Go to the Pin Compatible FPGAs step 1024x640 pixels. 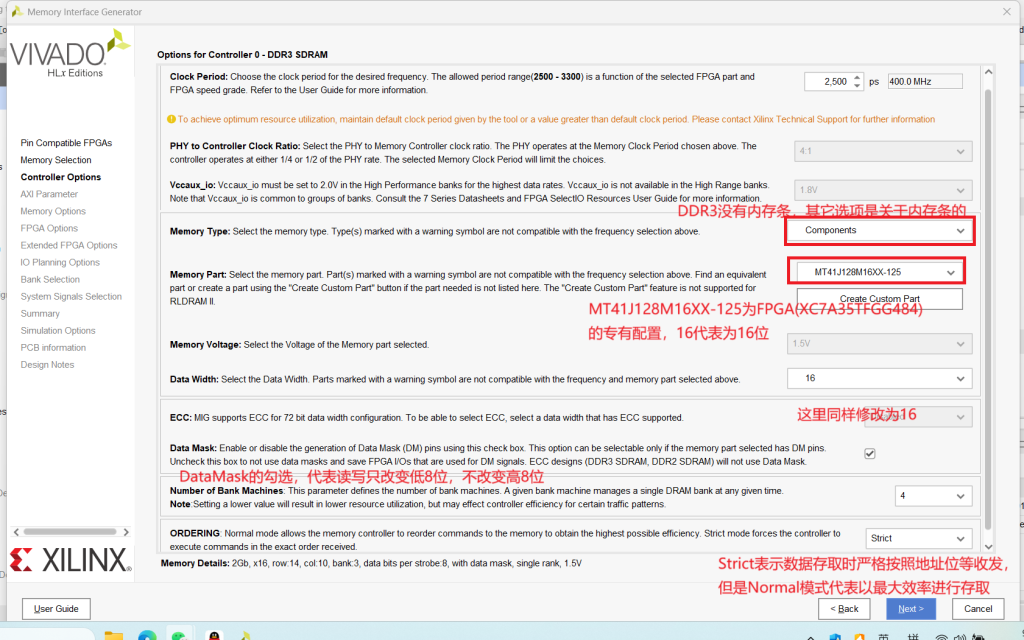pos(66,143)
